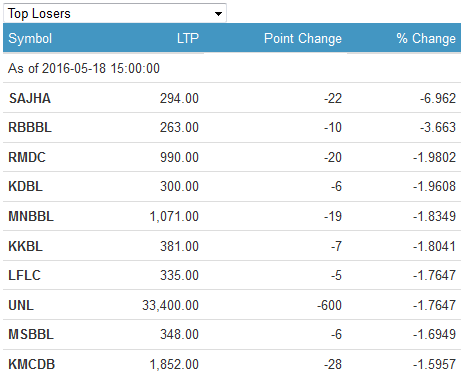The width and height of the screenshot is (462, 376).
Task: Click the MNBBL symbol link
Action: 31,216
